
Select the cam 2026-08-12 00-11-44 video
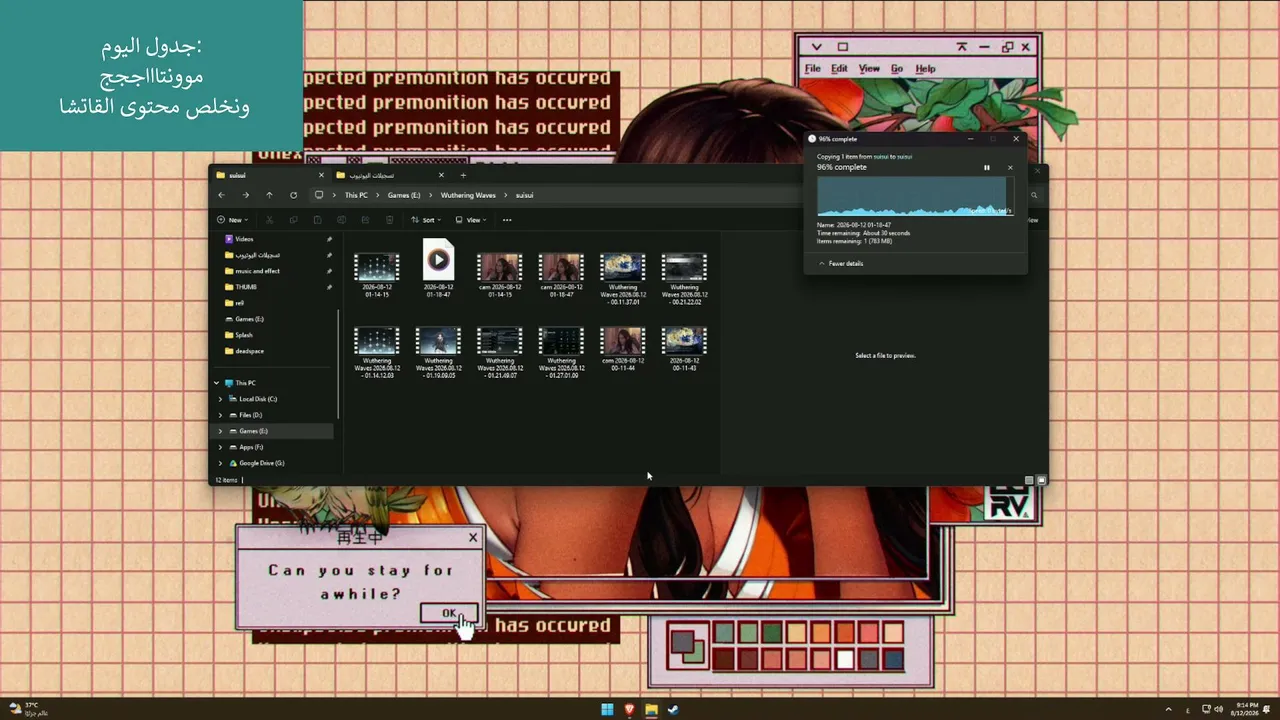(622, 348)
